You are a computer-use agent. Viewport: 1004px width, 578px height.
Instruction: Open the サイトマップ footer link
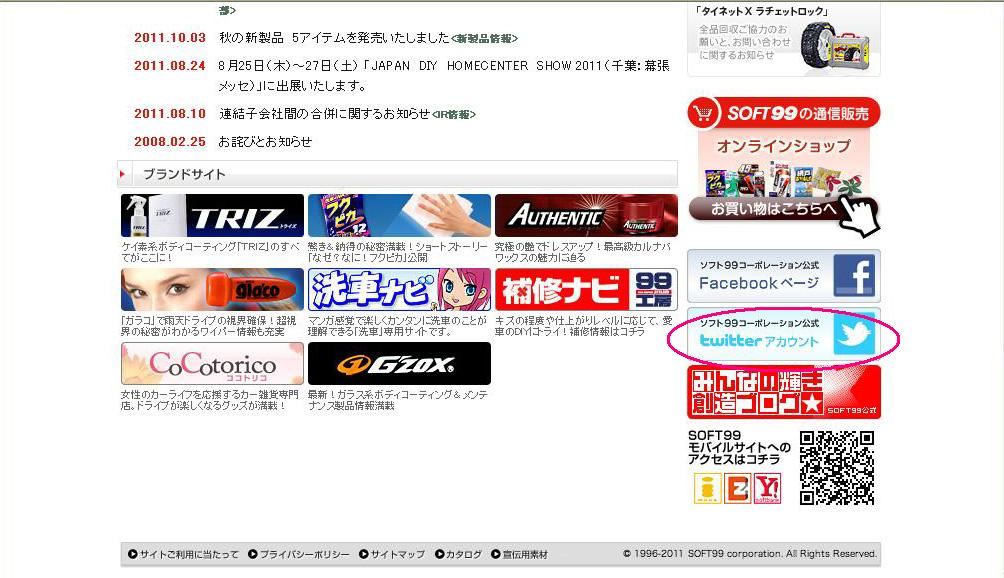392,554
